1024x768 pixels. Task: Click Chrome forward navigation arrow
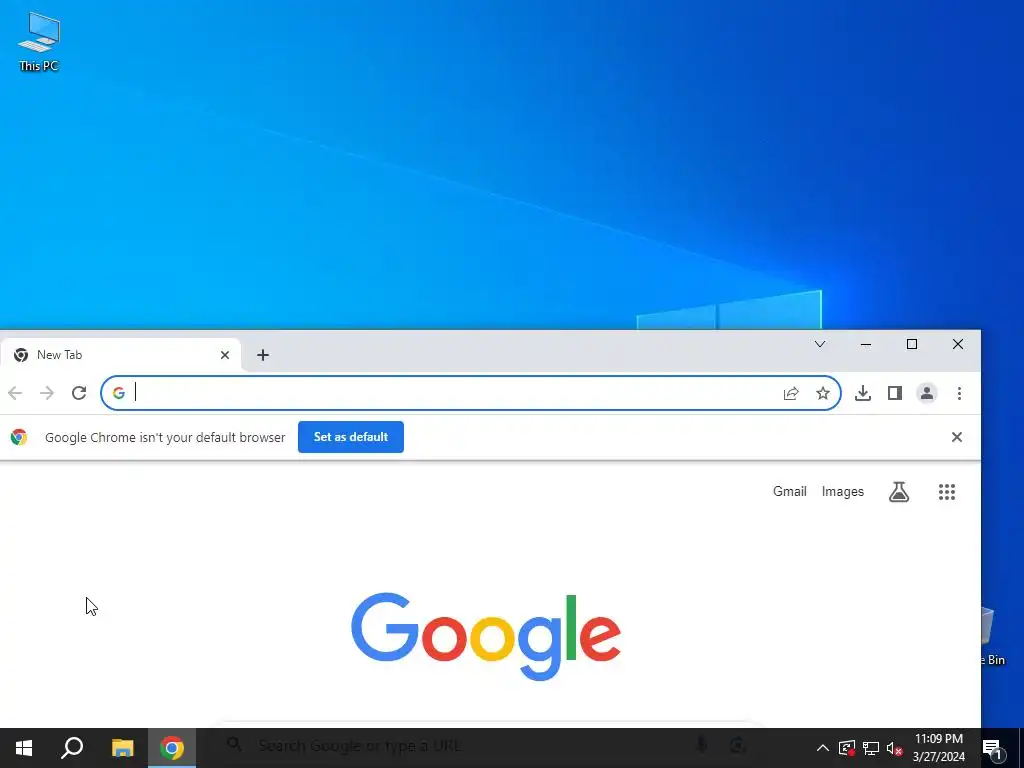(46, 393)
